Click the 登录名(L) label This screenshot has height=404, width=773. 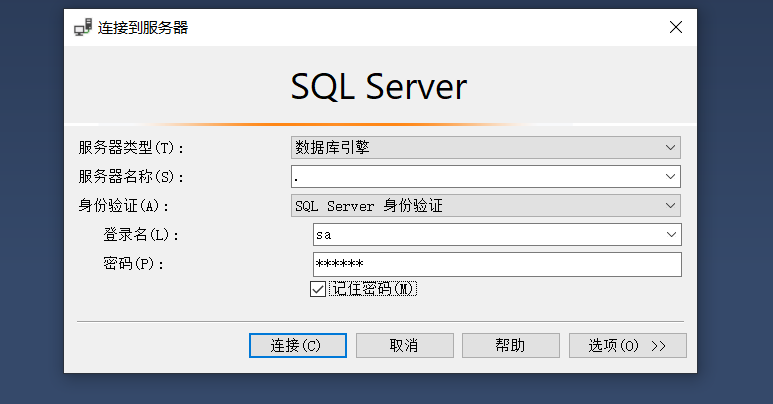click(x=141, y=235)
